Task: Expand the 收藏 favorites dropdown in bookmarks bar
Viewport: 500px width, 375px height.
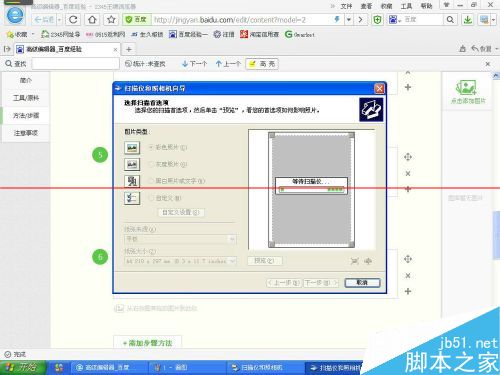Action: point(33,34)
